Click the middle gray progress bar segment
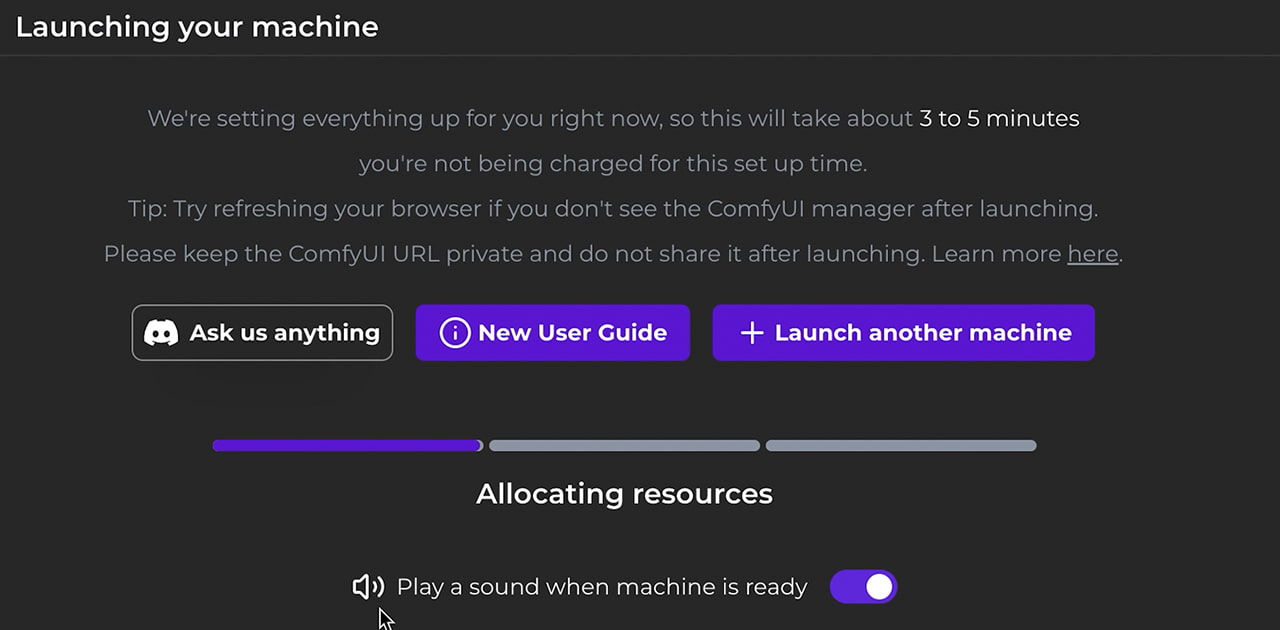The width and height of the screenshot is (1280, 630). tap(624, 446)
